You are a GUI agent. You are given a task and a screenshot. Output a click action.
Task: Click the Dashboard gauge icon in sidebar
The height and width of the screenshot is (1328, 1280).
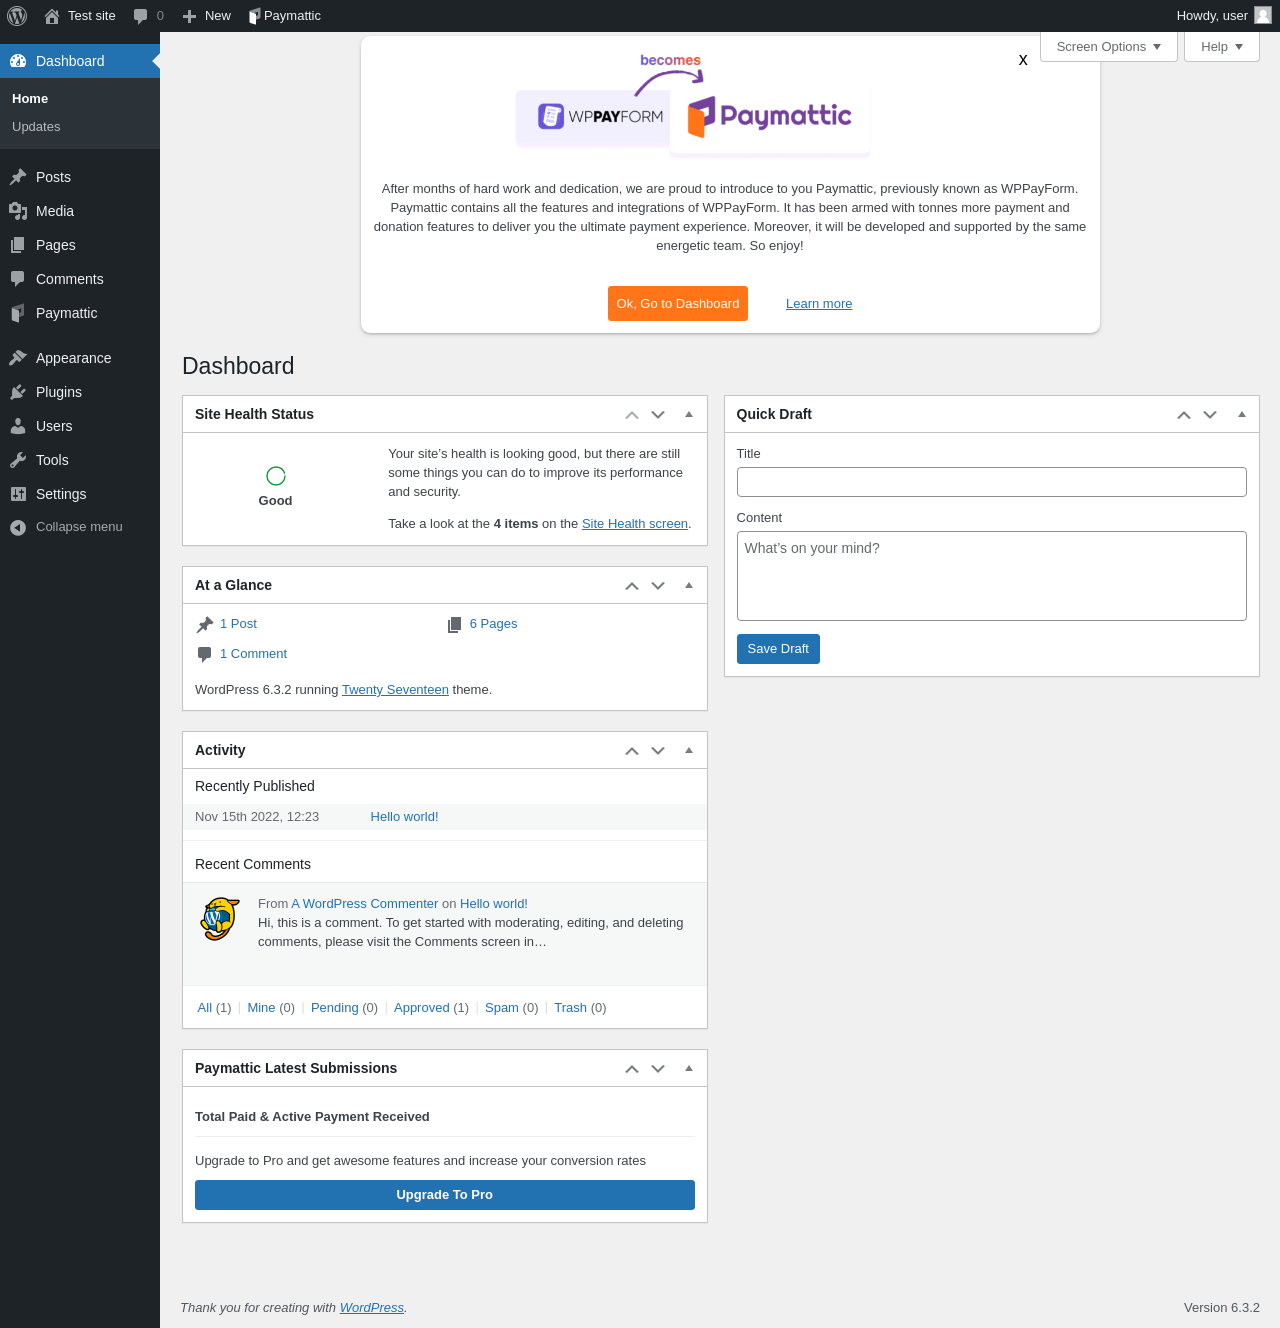coord(18,61)
